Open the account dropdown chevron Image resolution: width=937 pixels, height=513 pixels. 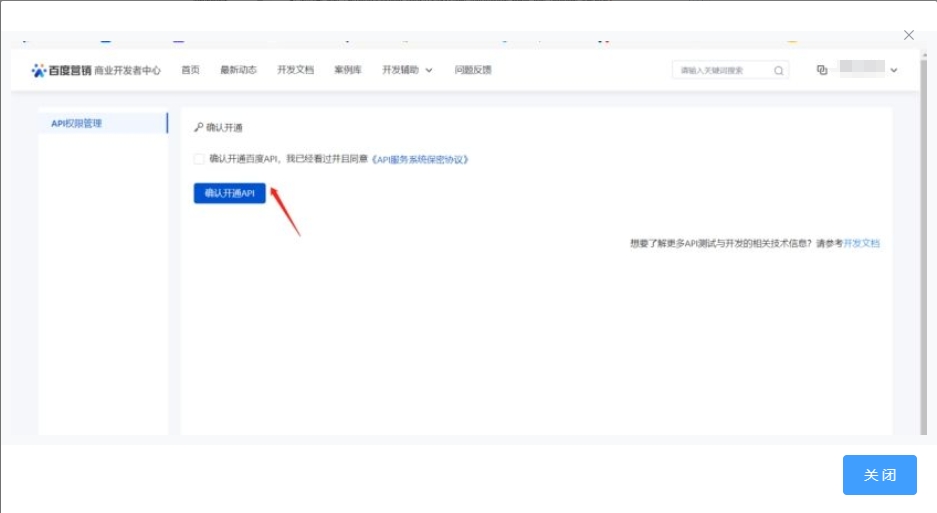pos(893,70)
